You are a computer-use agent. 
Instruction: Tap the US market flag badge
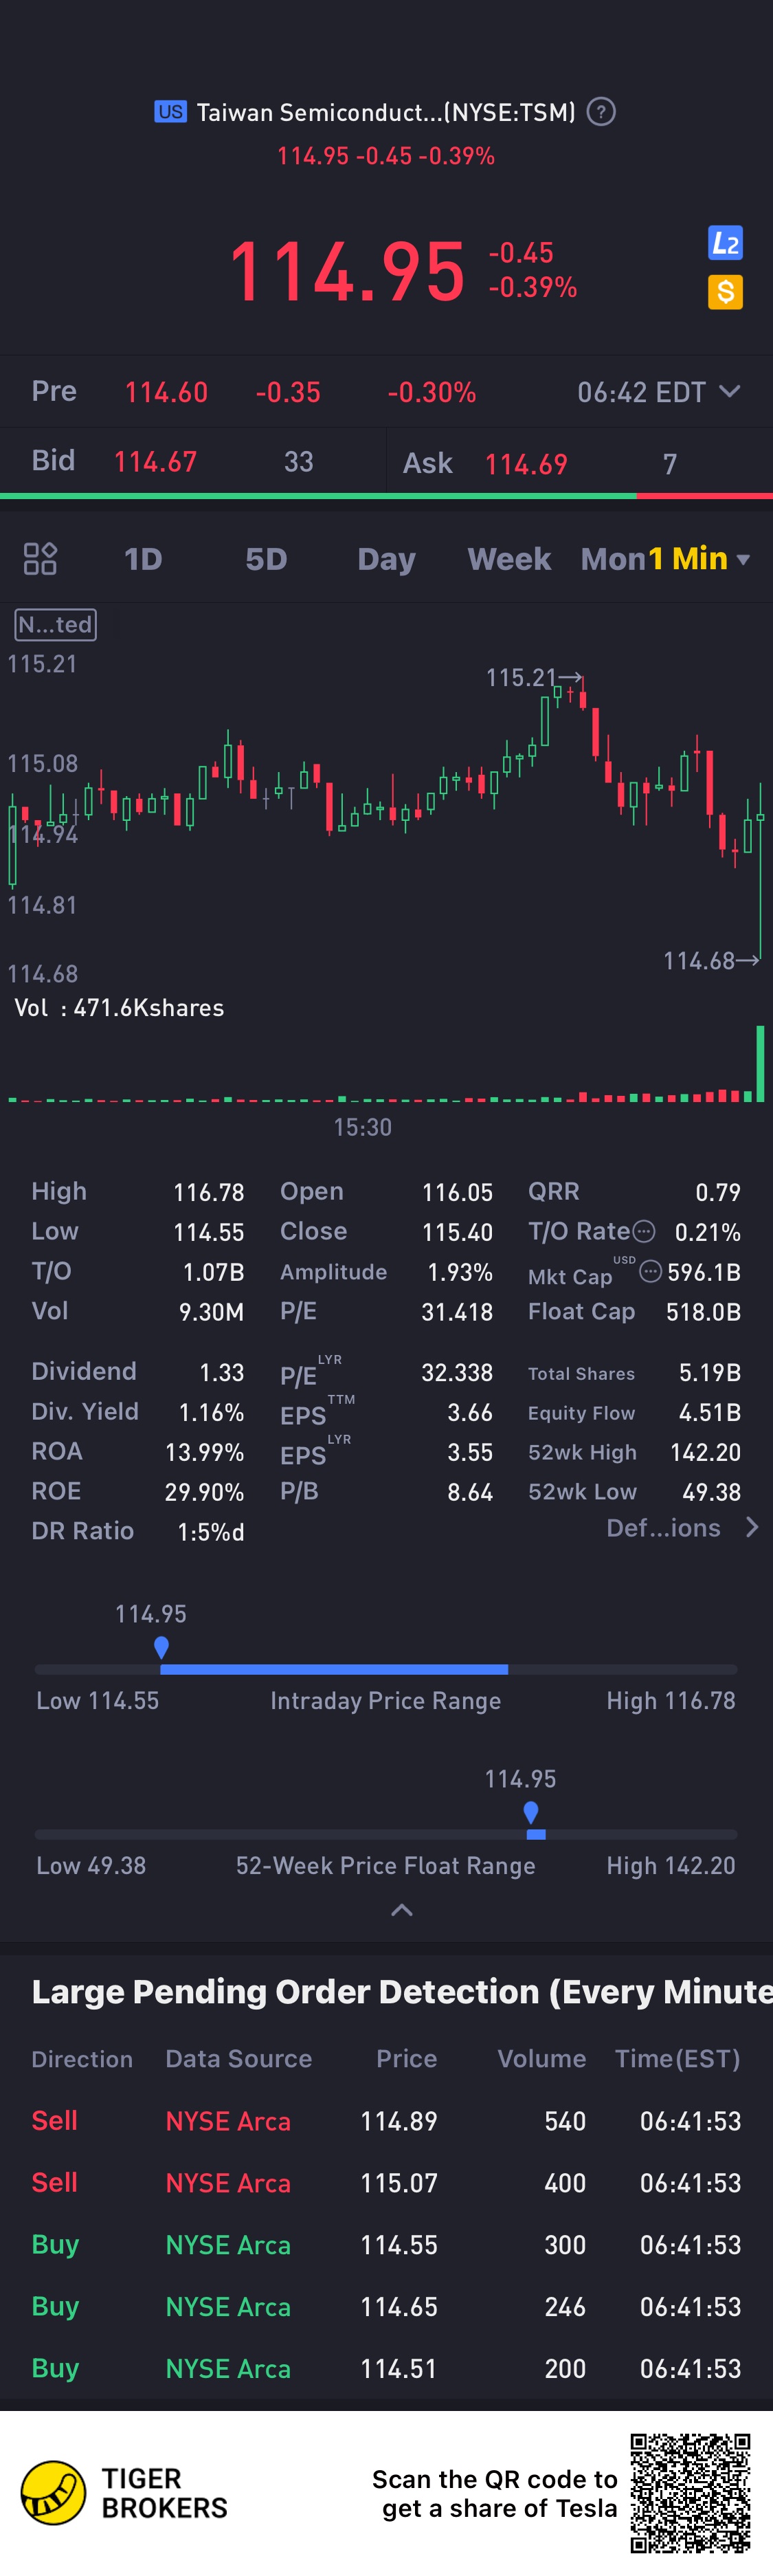point(171,112)
